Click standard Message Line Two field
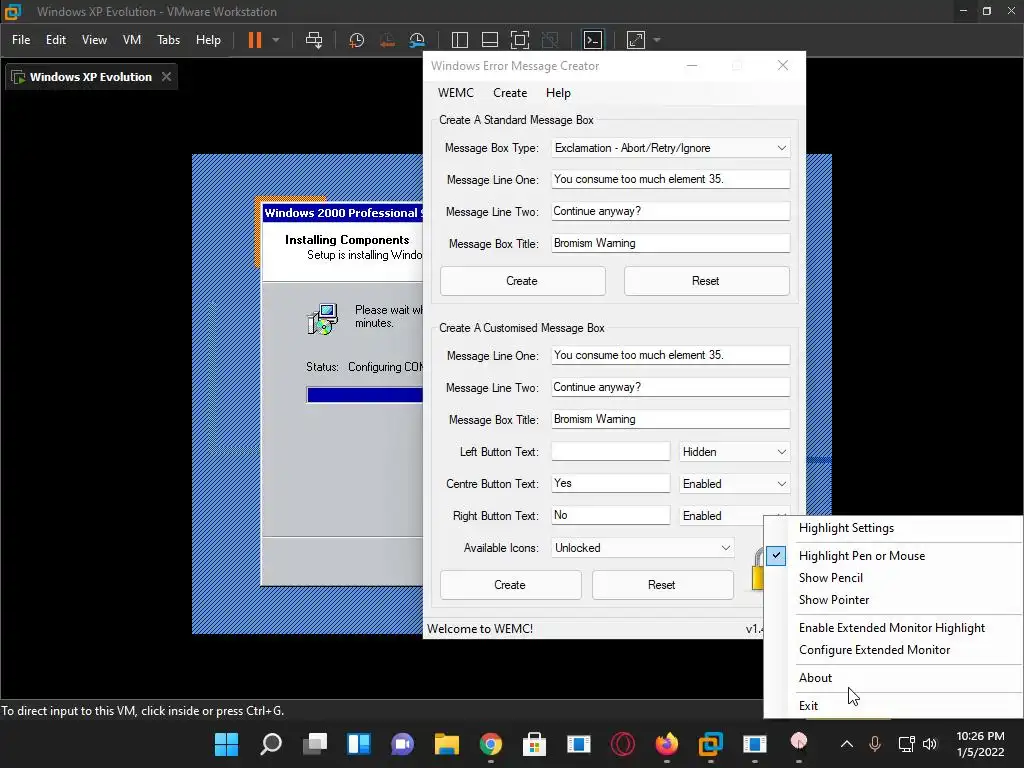Viewport: 1024px width, 768px height. pyautogui.click(x=671, y=211)
